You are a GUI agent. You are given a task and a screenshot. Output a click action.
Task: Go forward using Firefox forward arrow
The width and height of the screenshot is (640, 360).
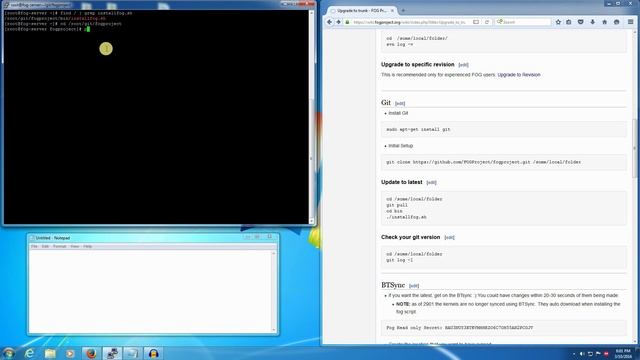(338, 22)
